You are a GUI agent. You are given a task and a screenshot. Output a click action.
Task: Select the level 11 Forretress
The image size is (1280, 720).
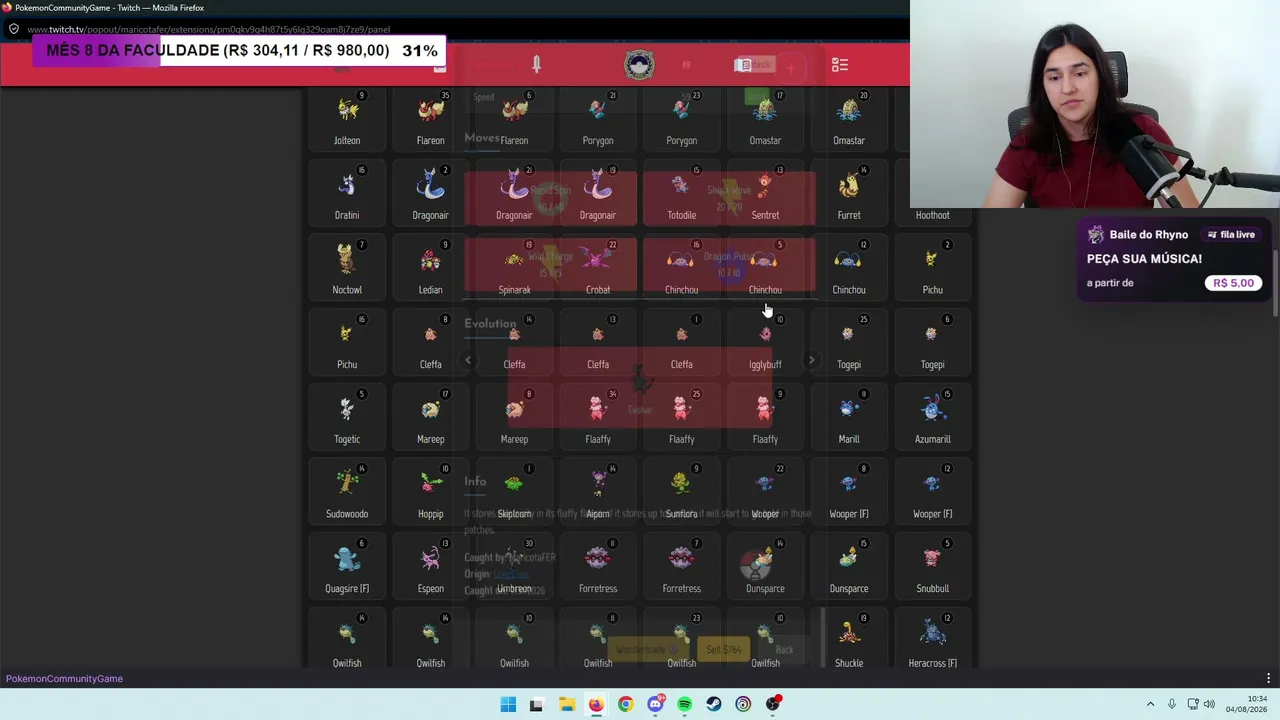pos(598,568)
